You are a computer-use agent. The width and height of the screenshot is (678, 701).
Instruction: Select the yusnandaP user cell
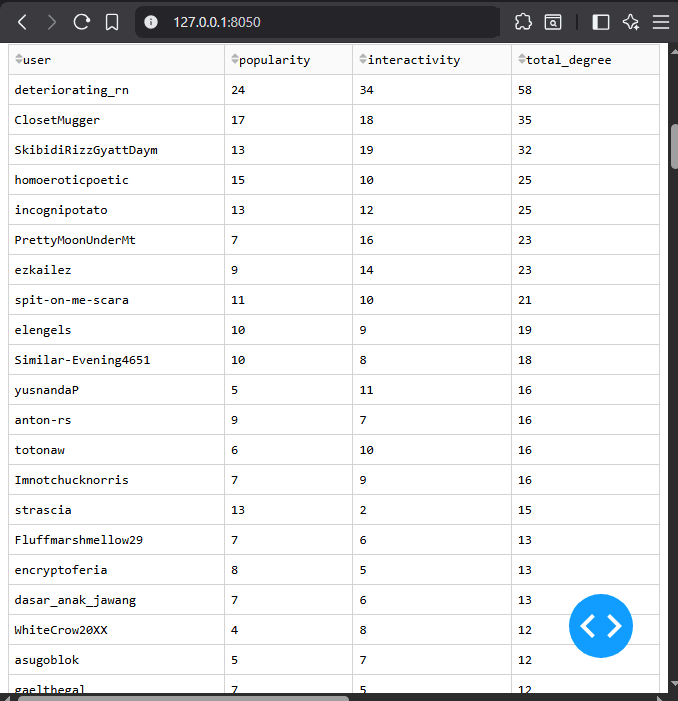[116, 390]
